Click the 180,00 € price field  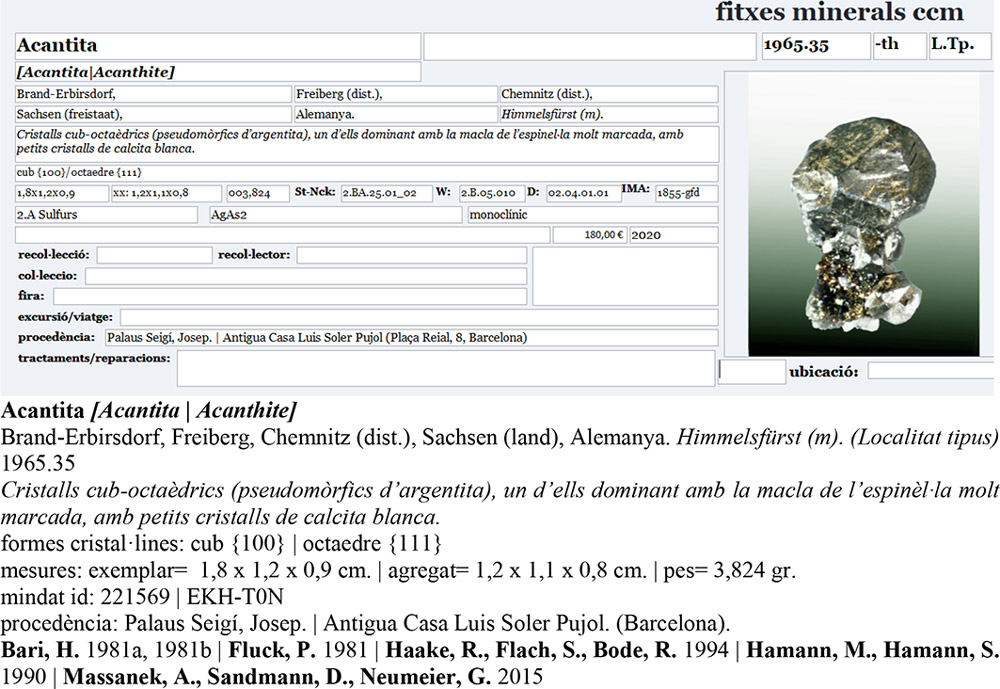point(590,235)
